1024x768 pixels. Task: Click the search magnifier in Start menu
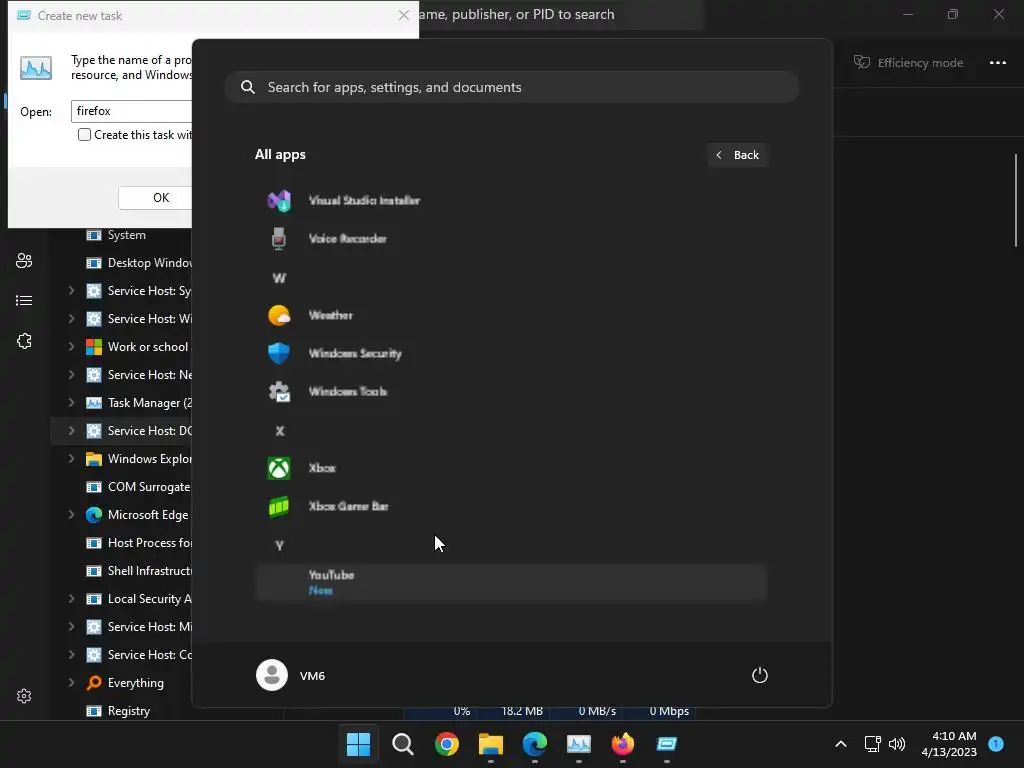(x=248, y=88)
